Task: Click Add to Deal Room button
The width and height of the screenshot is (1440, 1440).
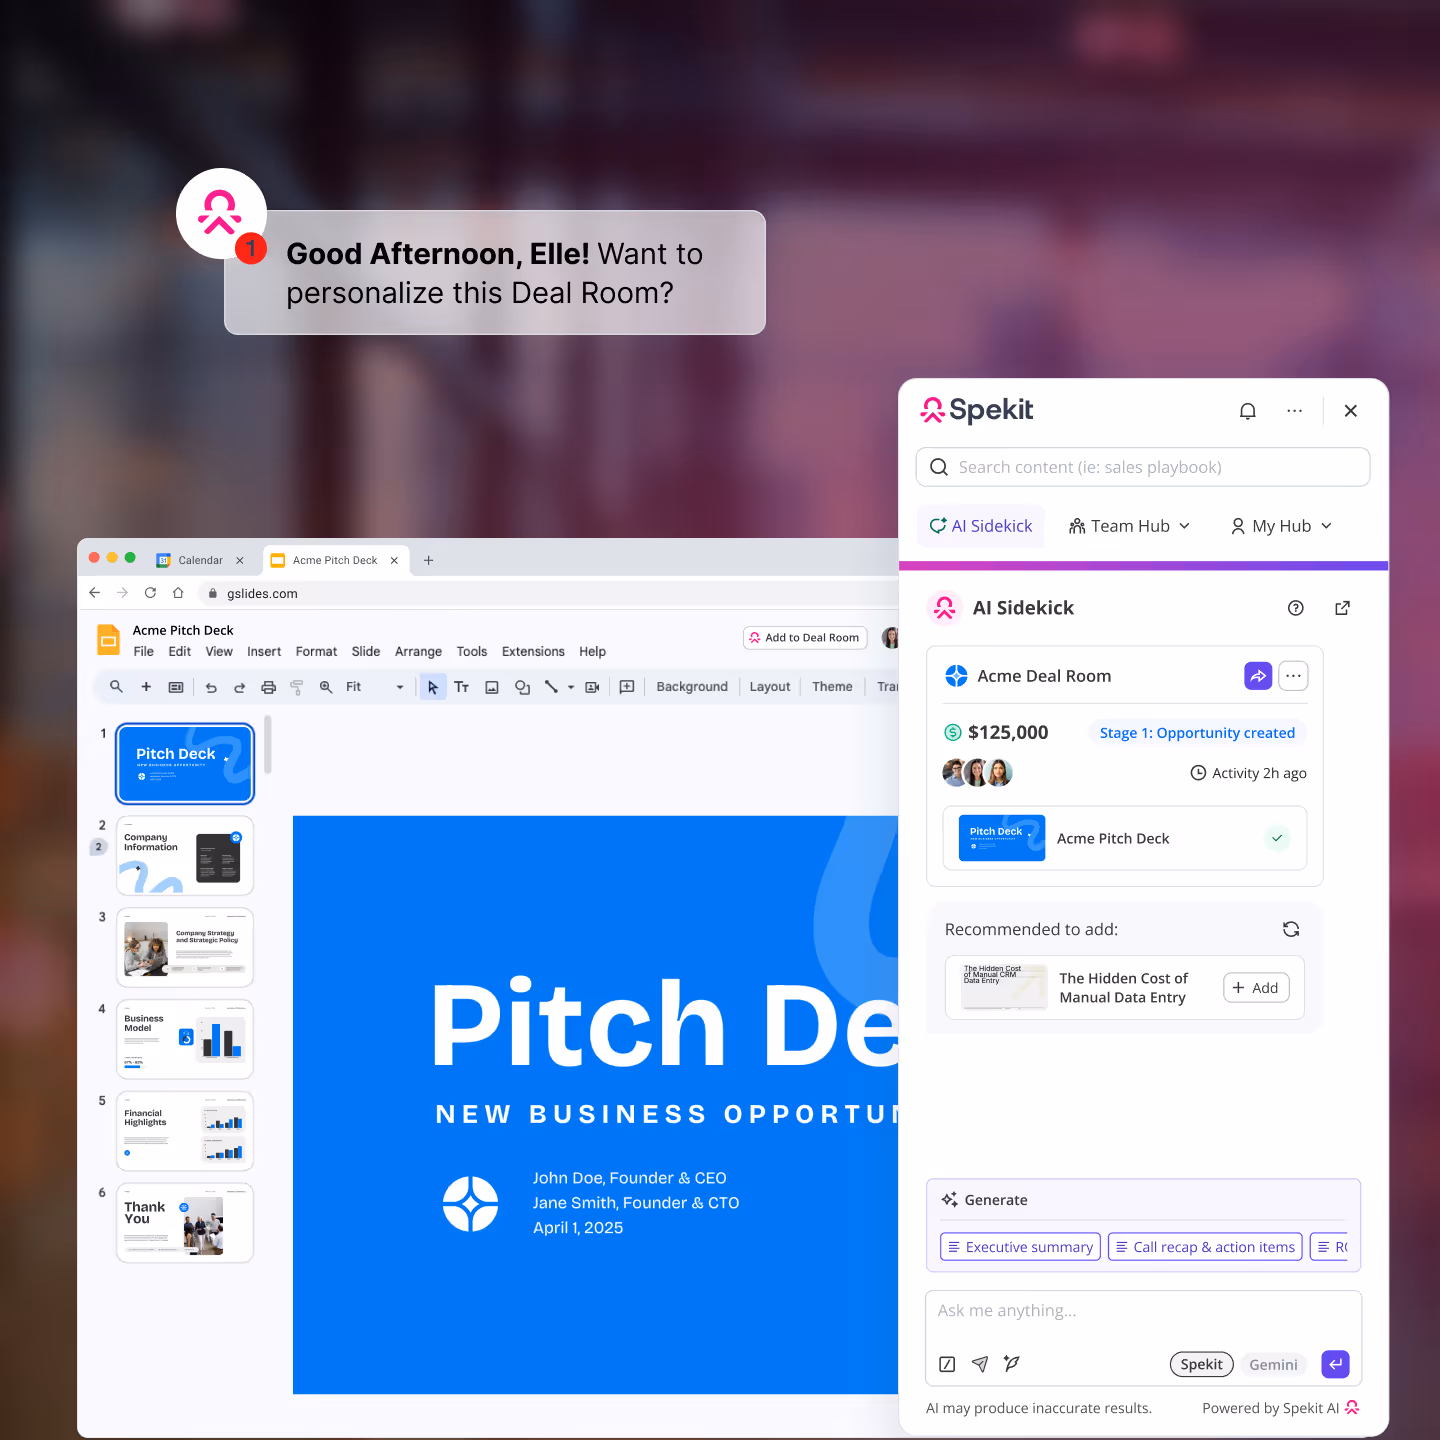Action: [x=805, y=638]
